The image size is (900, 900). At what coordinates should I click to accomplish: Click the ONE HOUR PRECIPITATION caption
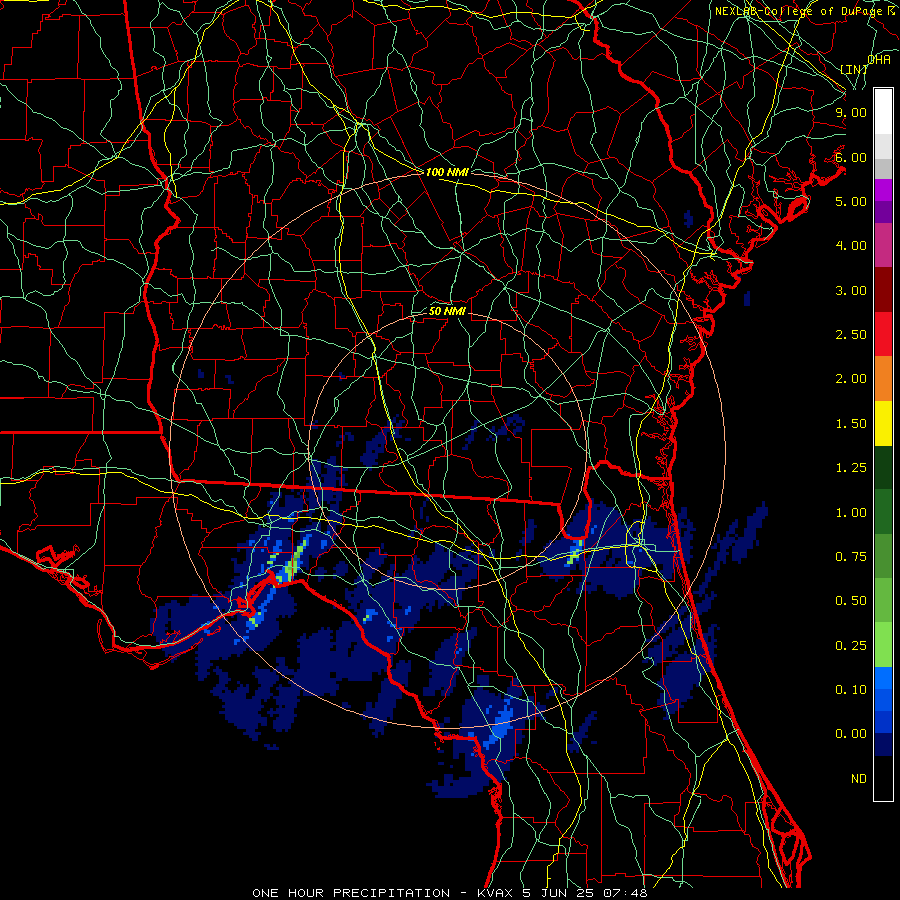pyautogui.click(x=351, y=893)
